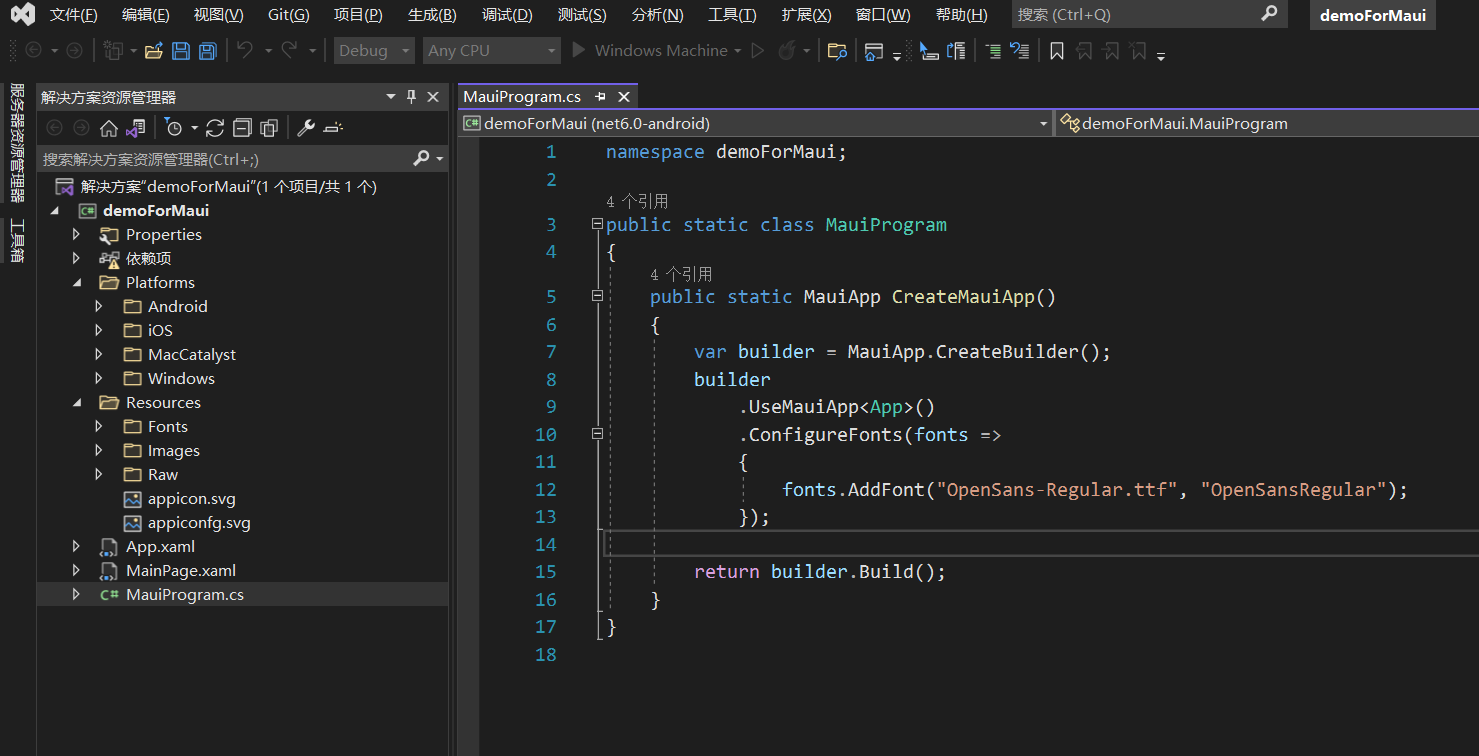Image resolution: width=1479 pixels, height=756 pixels.
Task: Click the wrench Properties icon in Solution Explorer
Action: point(306,128)
